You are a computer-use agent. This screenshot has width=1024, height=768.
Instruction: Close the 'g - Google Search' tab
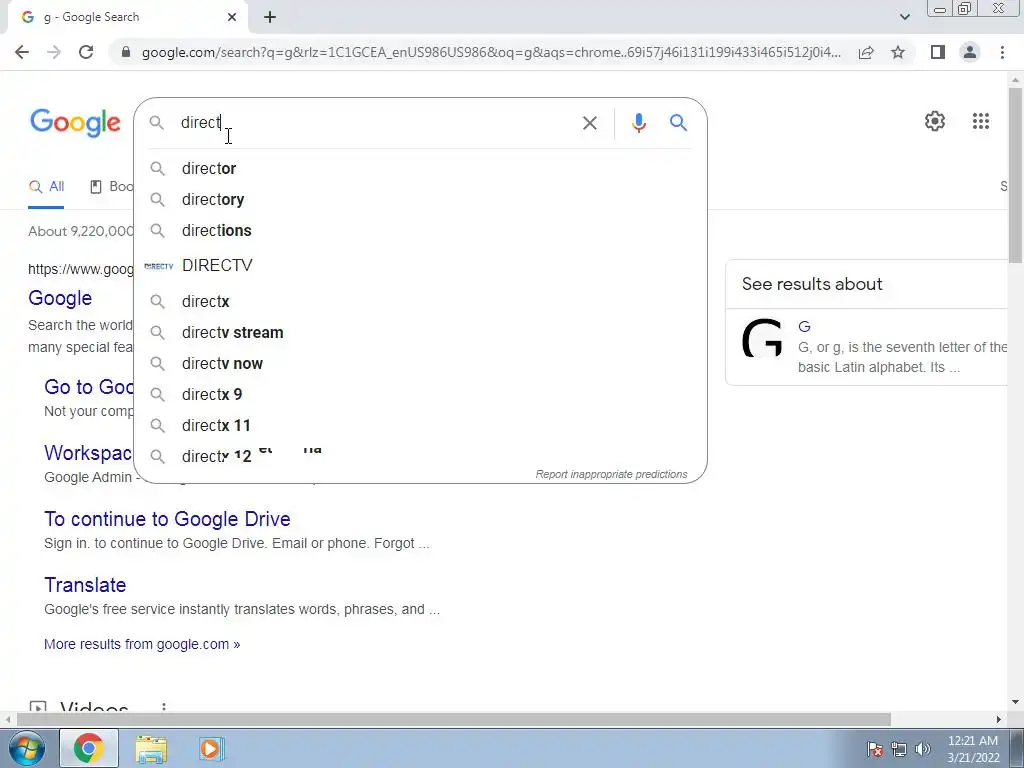pos(232,18)
